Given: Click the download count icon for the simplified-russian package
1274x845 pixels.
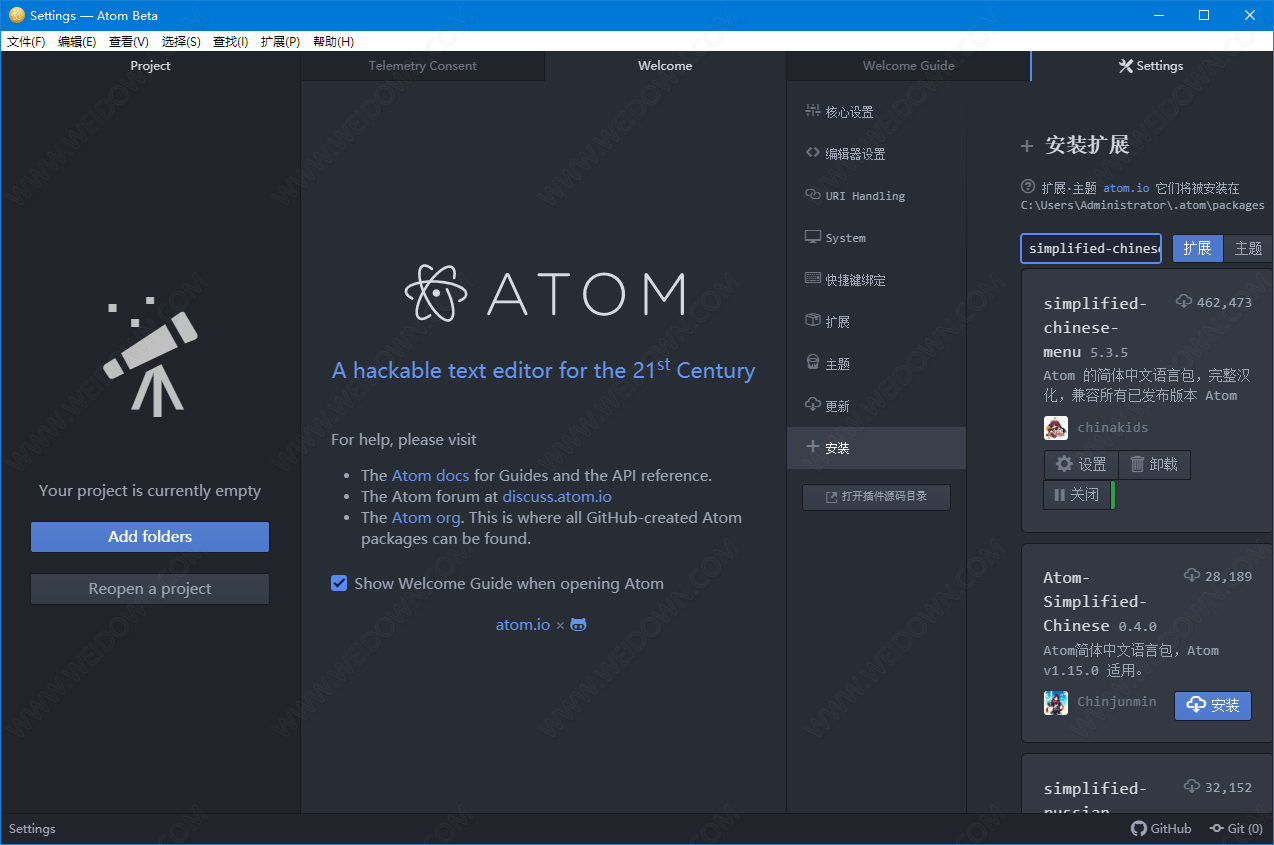Looking at the screenshot, I should point(1192,787).
